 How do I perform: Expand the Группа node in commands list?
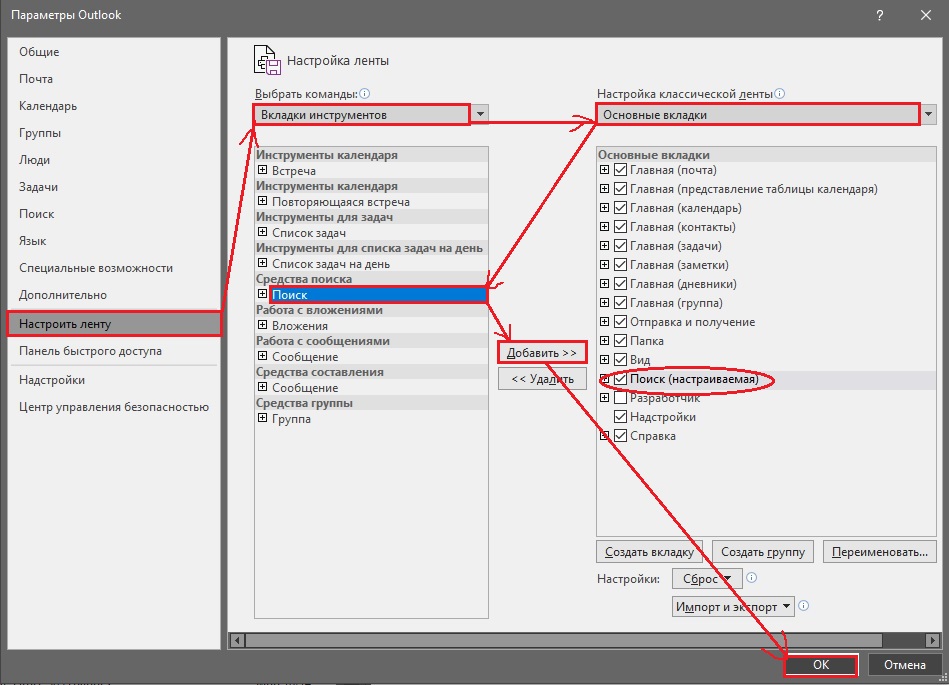pos(263,418)
